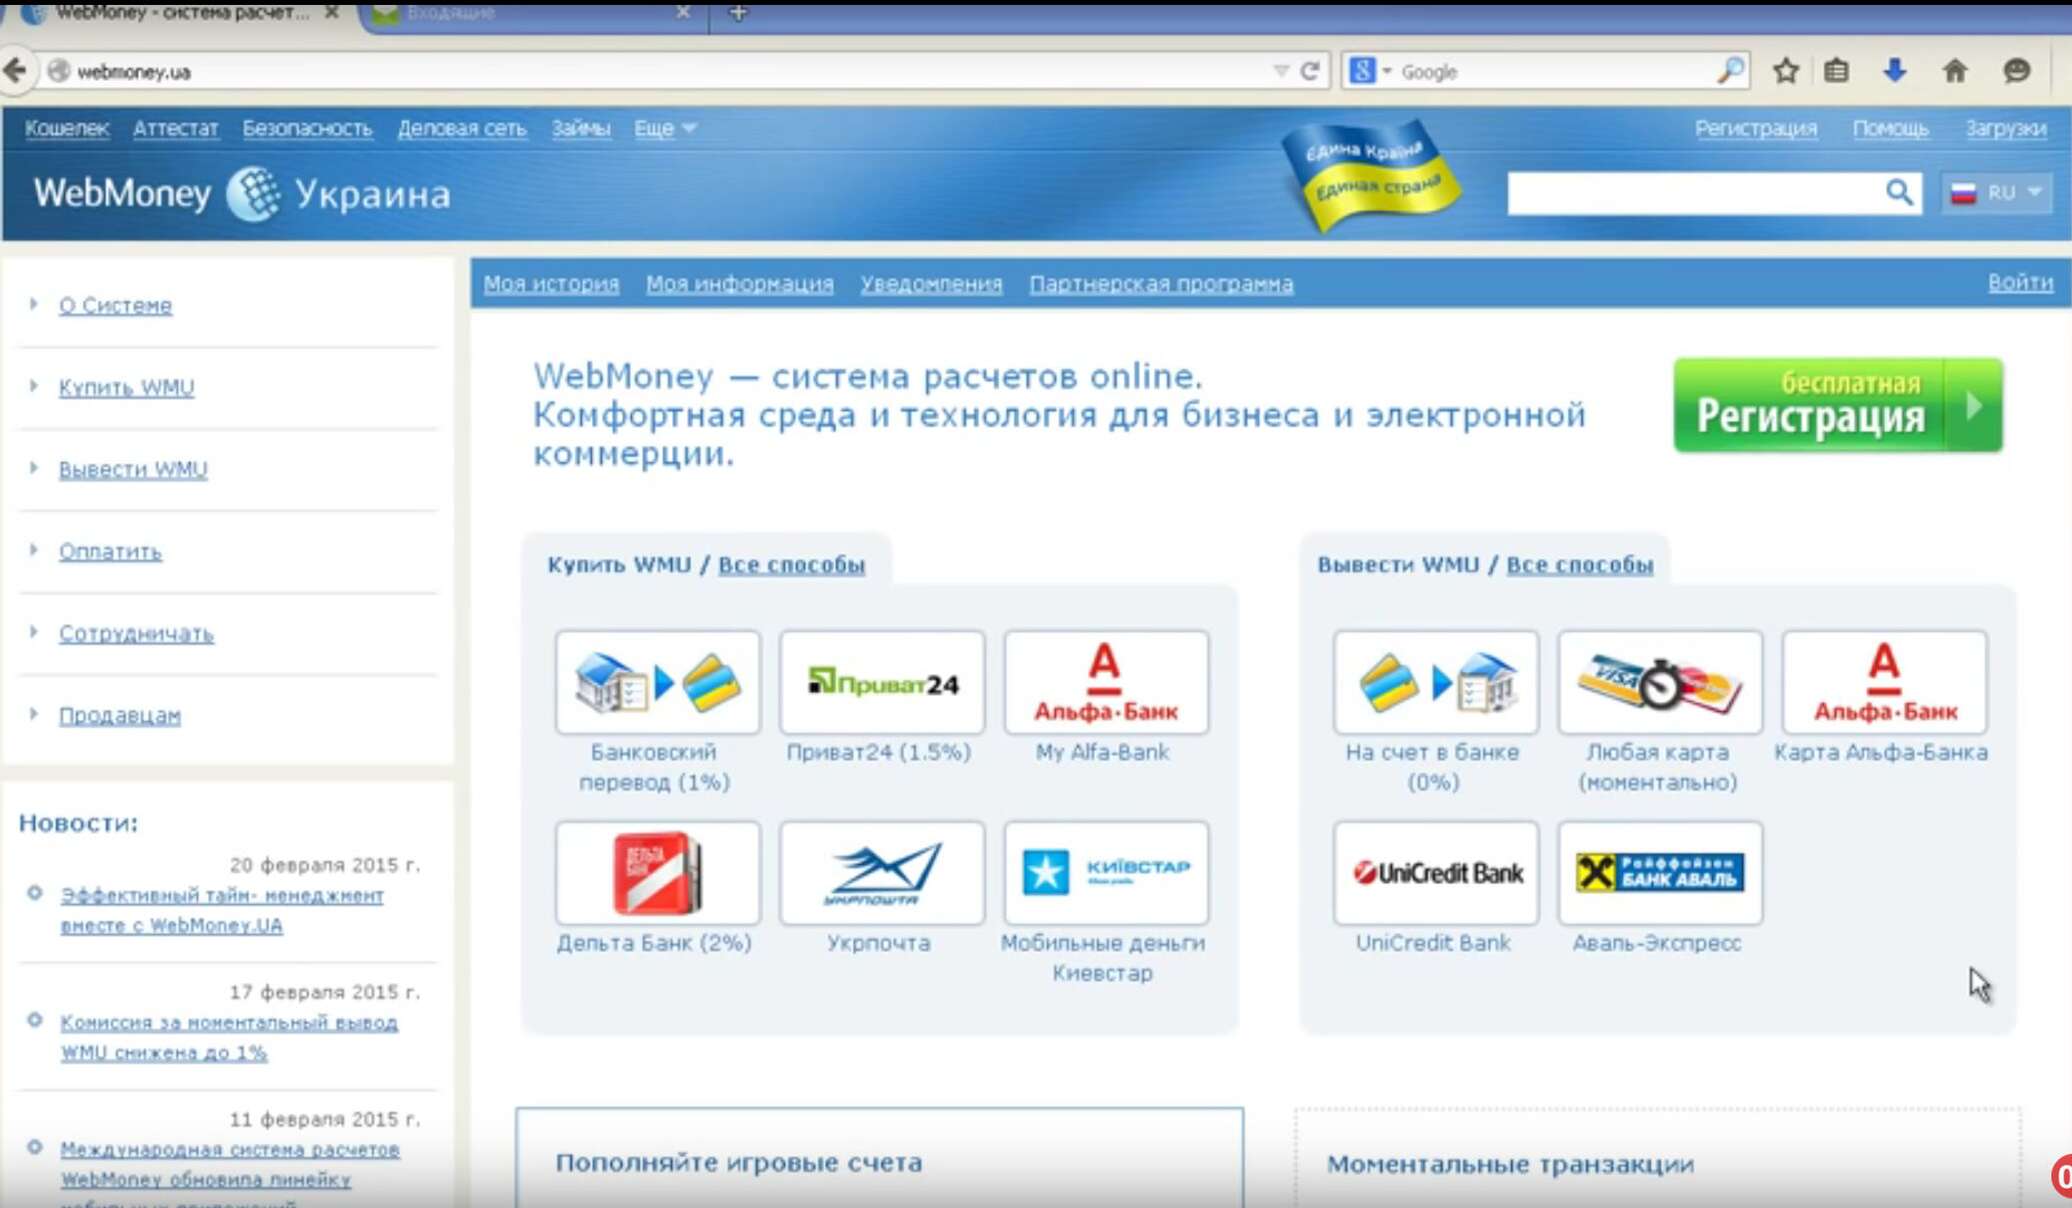Click the Войти login link
Image resolution: width=2072 pixels, height=1208 pixels.
[2020, 283]
